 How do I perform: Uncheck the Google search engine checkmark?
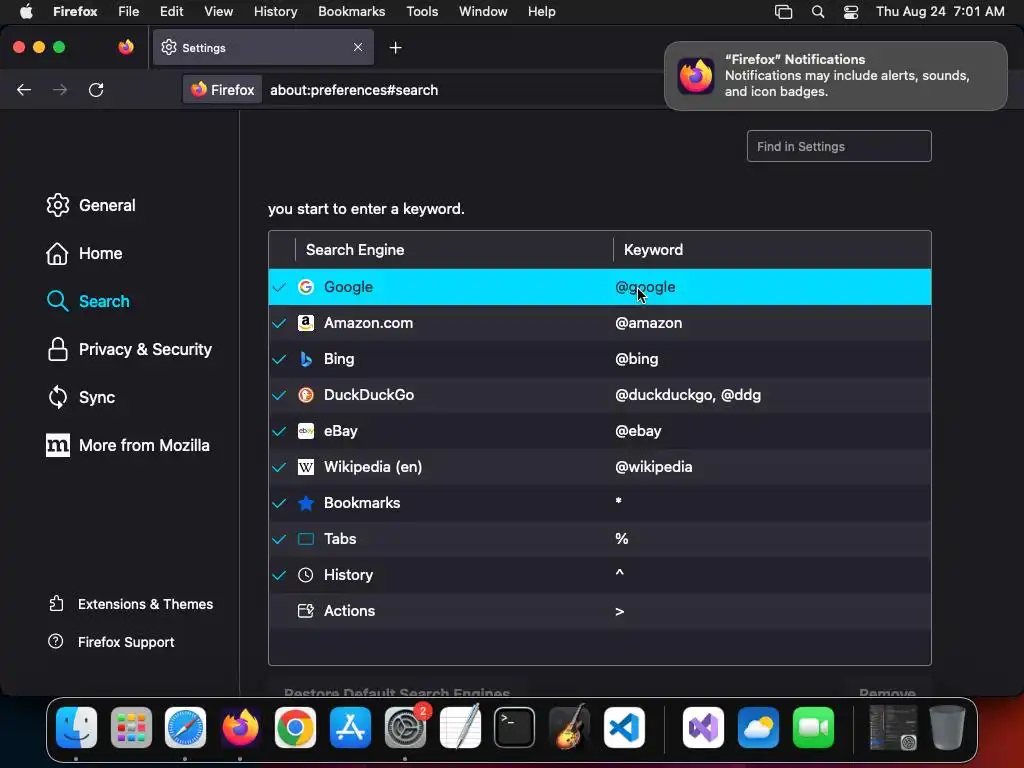point(280,287)
